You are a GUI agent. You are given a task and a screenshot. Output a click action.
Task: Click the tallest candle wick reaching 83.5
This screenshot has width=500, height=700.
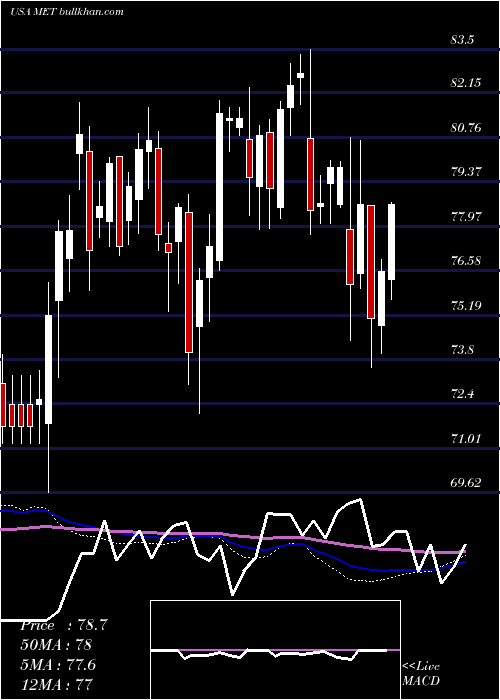pos(310,142)
